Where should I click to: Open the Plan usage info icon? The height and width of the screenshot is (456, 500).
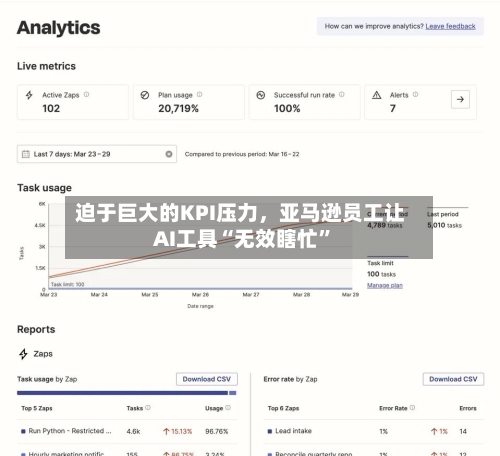199,95
